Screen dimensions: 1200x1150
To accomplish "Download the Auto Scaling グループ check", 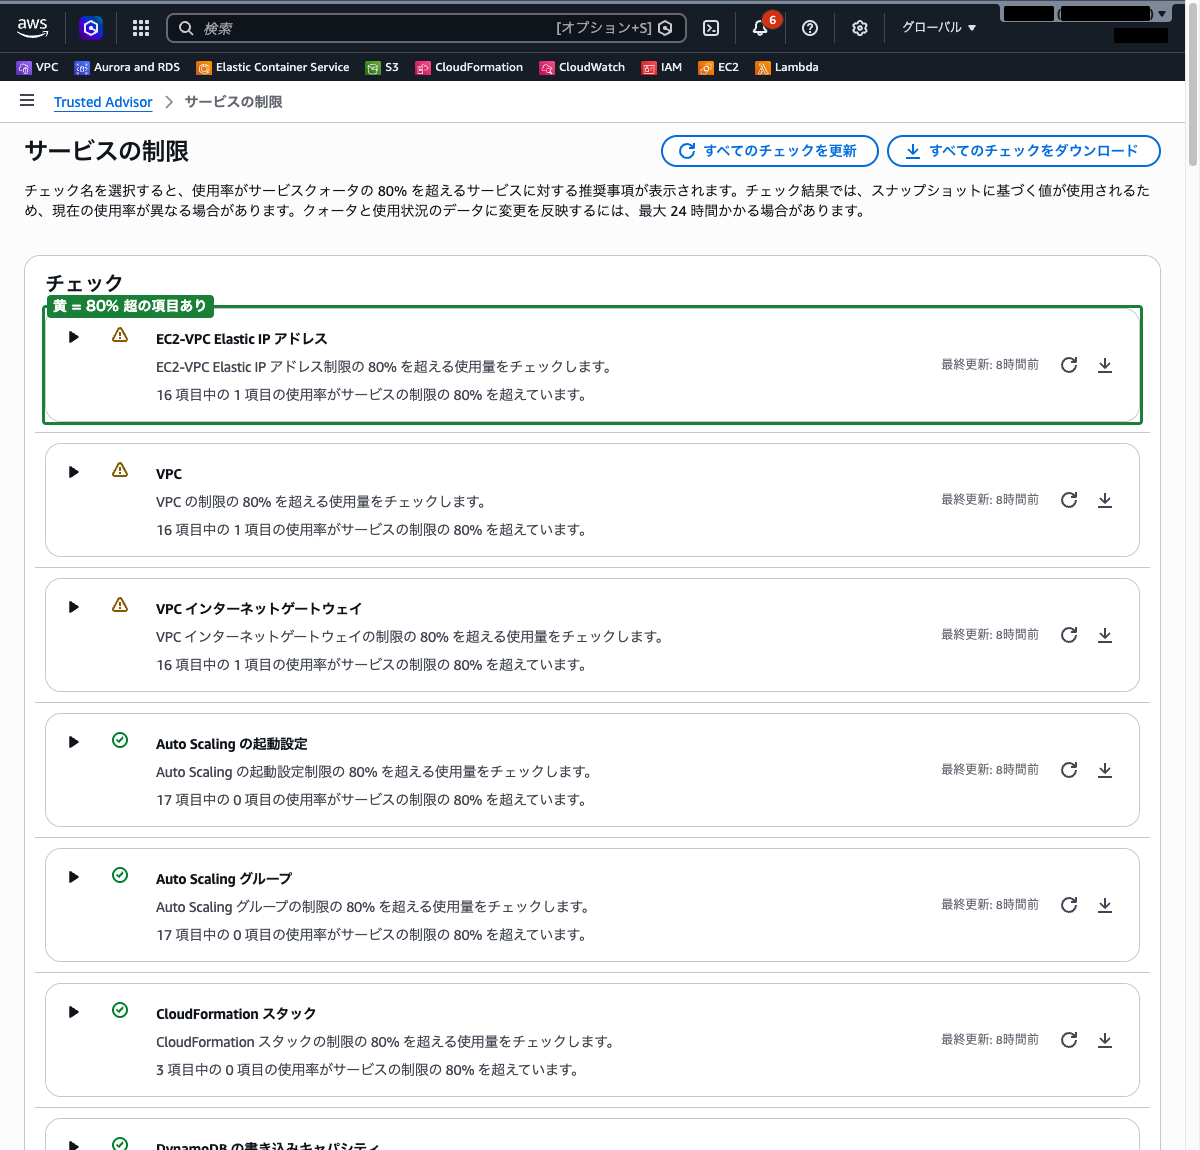I will (1105, 905).
